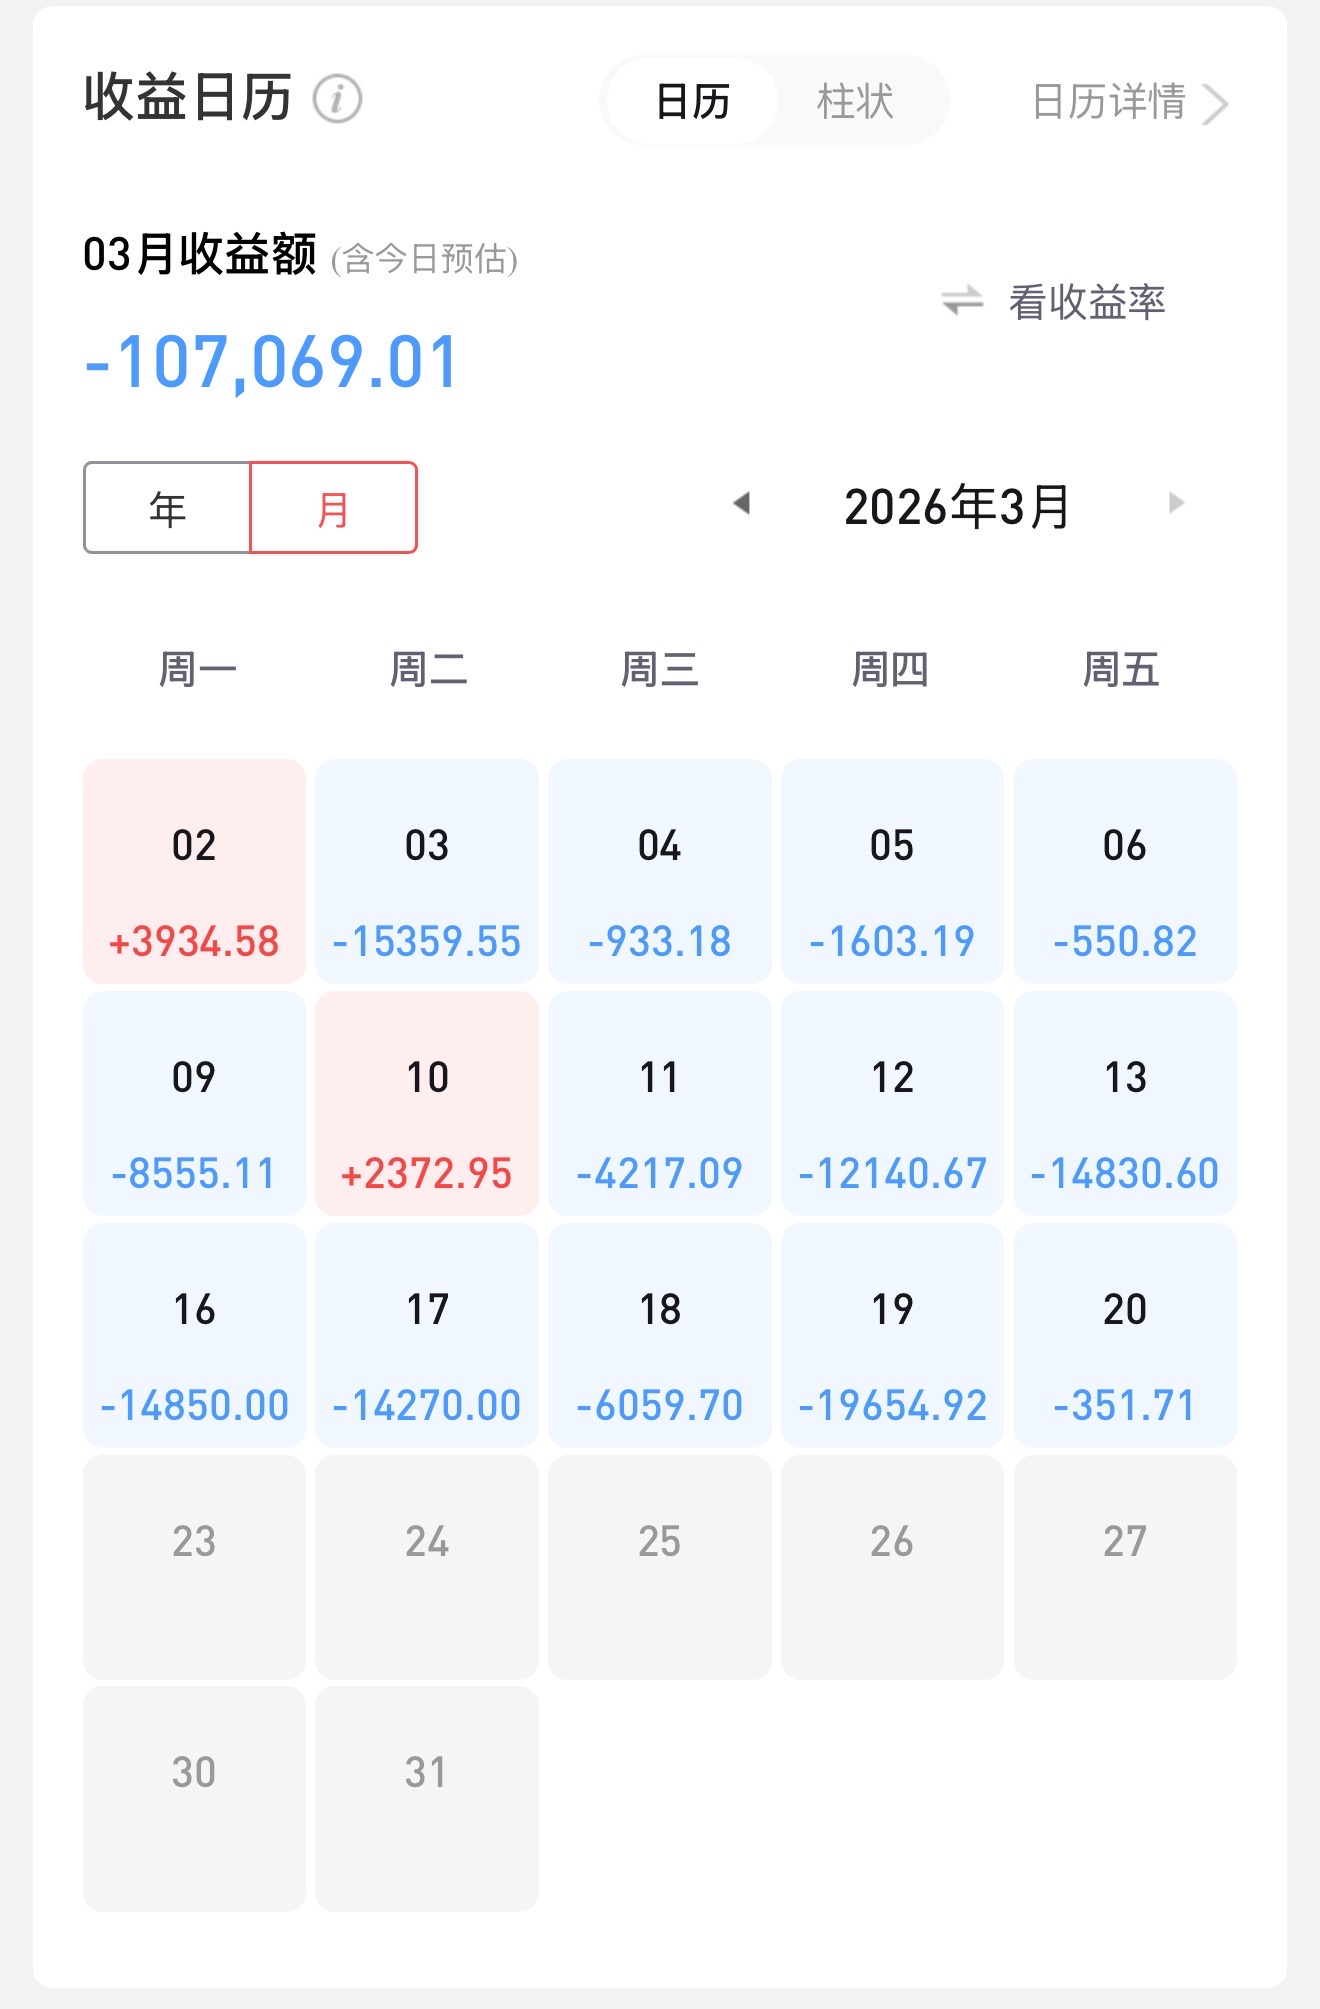Tap the 03月收益额 heading
The width and height of the screenshot is (1320, 2009).
pyautogui.click(x=200, y=254)
